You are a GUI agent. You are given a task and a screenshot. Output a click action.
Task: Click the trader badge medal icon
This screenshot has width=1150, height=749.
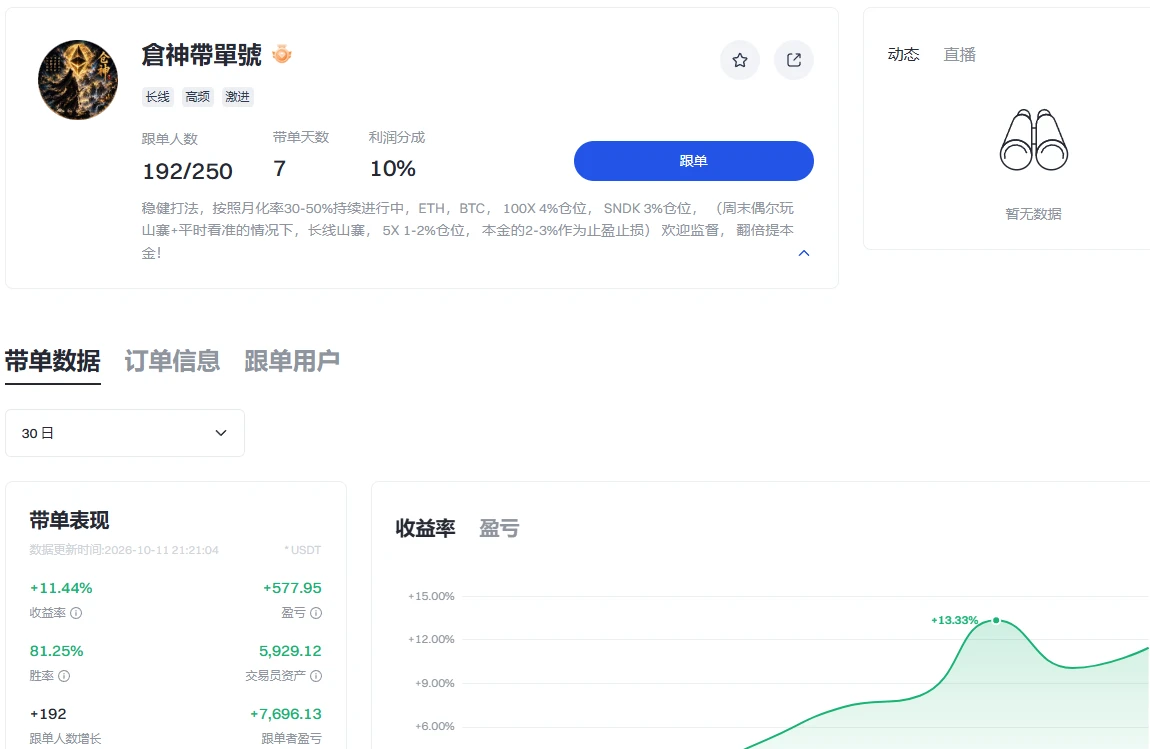[282, 54]
